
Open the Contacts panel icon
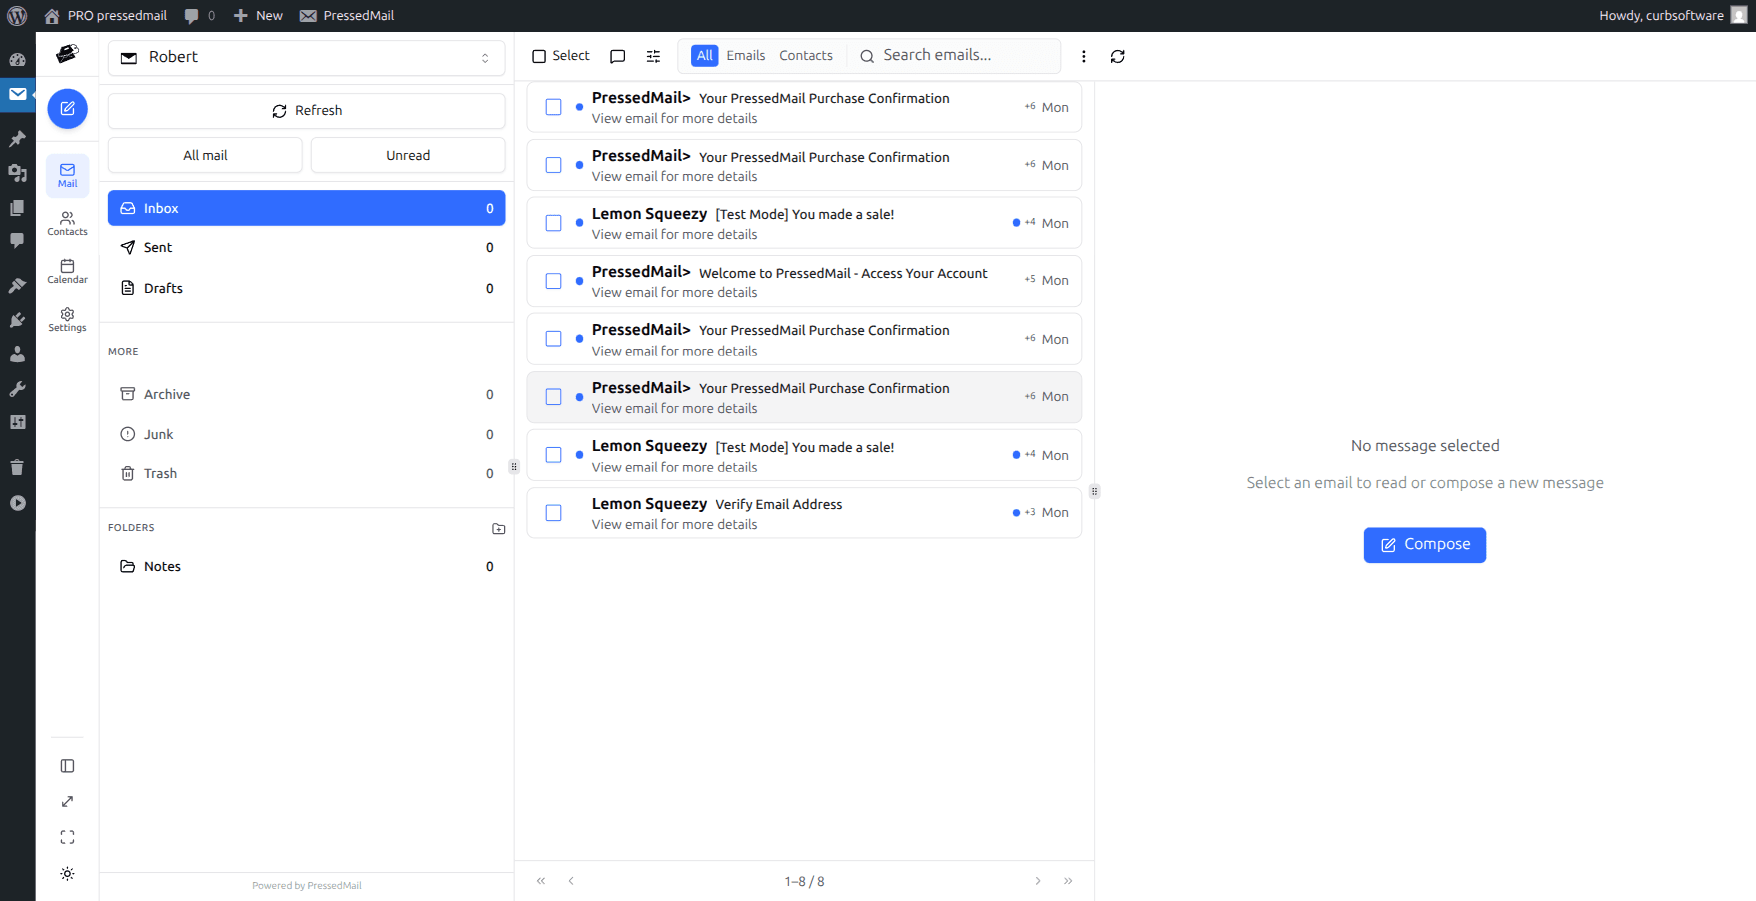pyautogui.click(x=67, y=224)
